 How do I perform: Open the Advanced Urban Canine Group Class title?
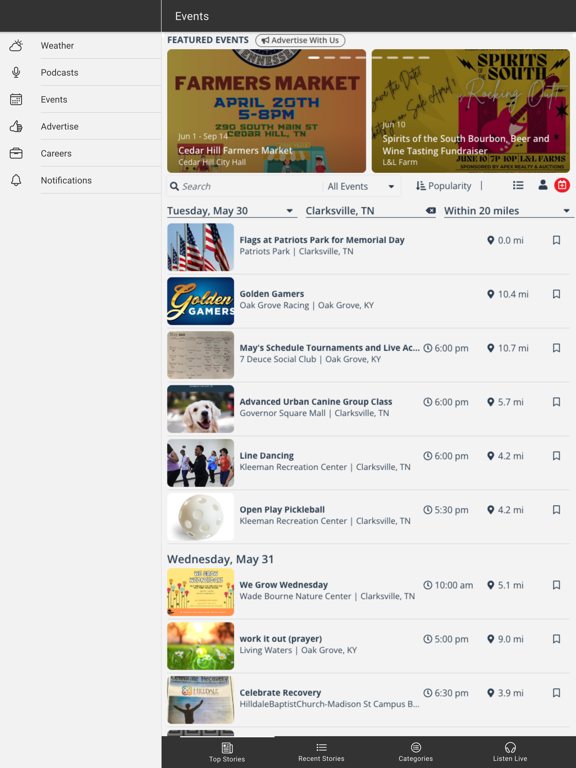coord(316,402)
